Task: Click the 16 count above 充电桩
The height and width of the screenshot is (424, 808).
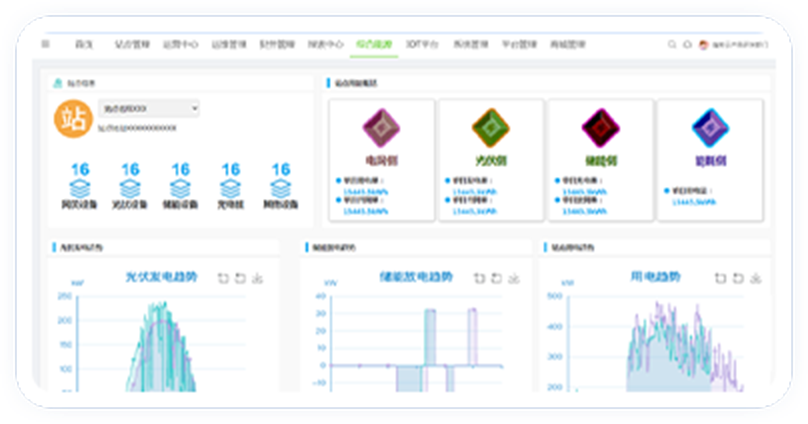Action: [x=231, y=169]
